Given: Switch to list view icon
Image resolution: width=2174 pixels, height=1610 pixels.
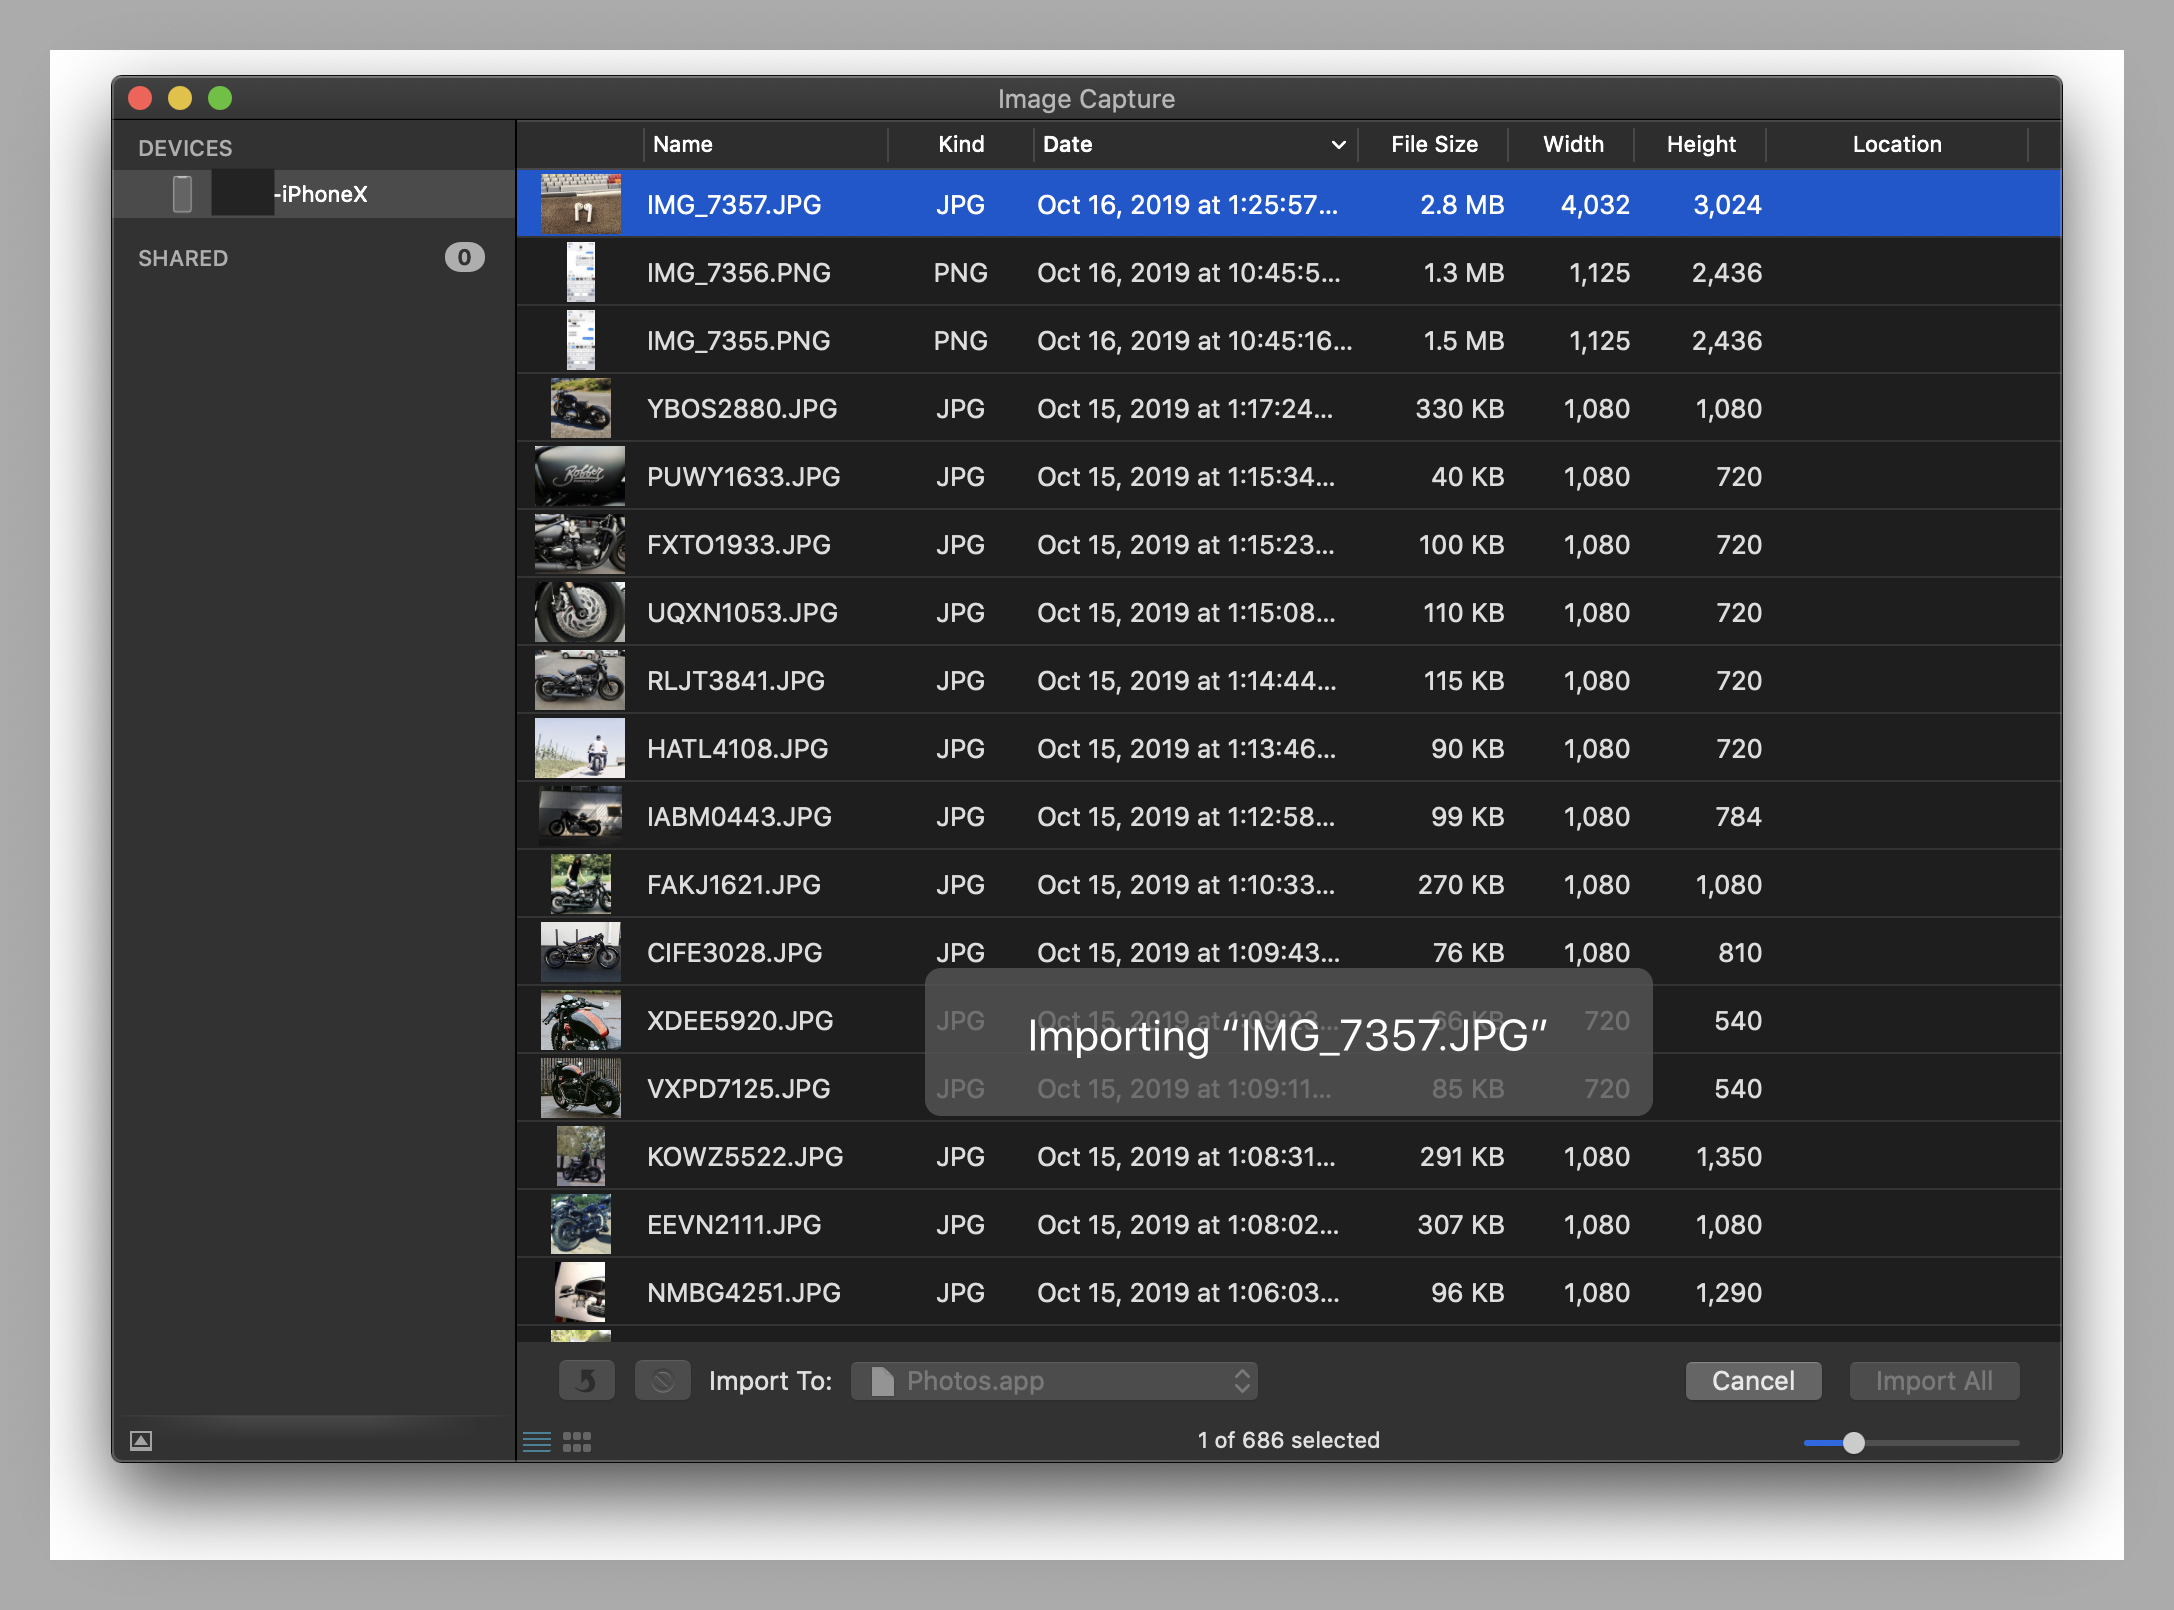Looking at the screenshot, I should pos(537,1441).
